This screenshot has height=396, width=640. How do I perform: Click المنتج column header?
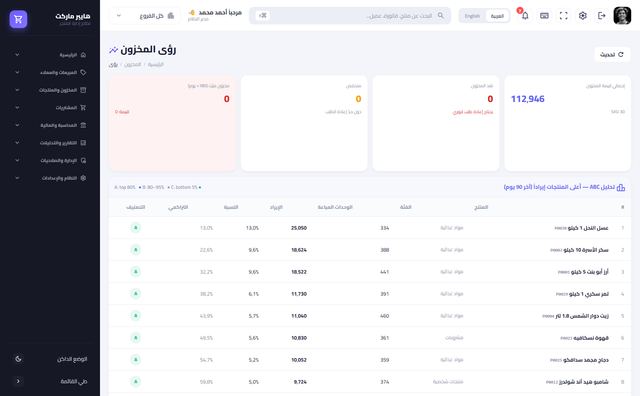[x=481, y=207]
